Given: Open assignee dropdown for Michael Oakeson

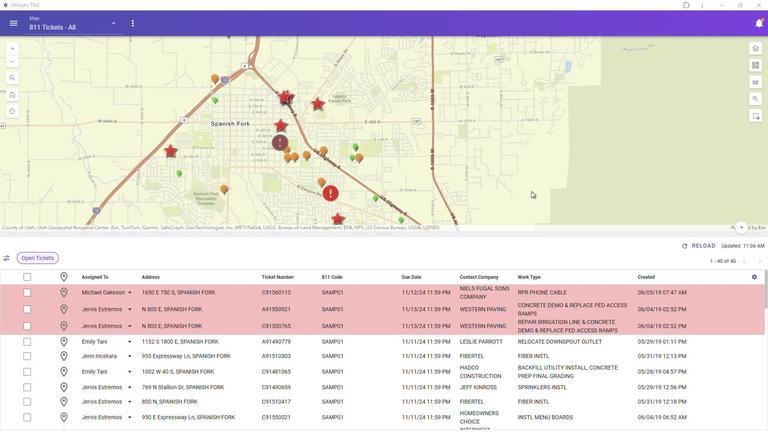Looking at the screenshot, I should pyautogui.click(x=129, y=293).
